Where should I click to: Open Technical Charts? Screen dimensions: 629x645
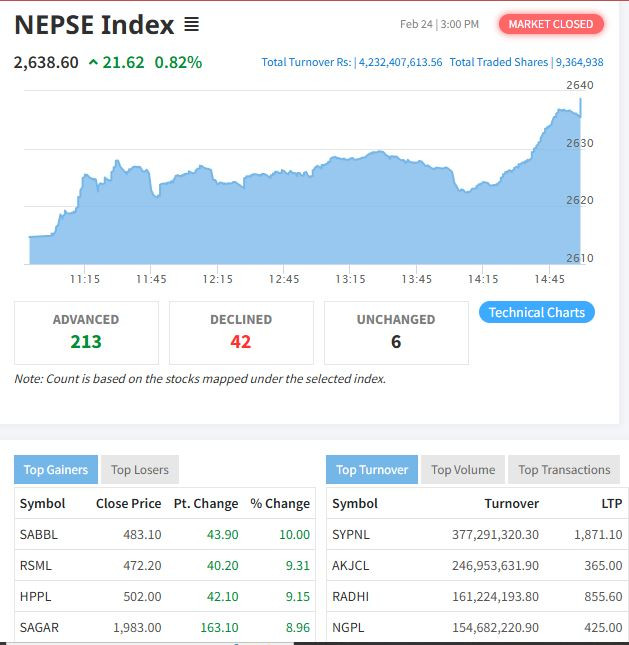point(537,312)
